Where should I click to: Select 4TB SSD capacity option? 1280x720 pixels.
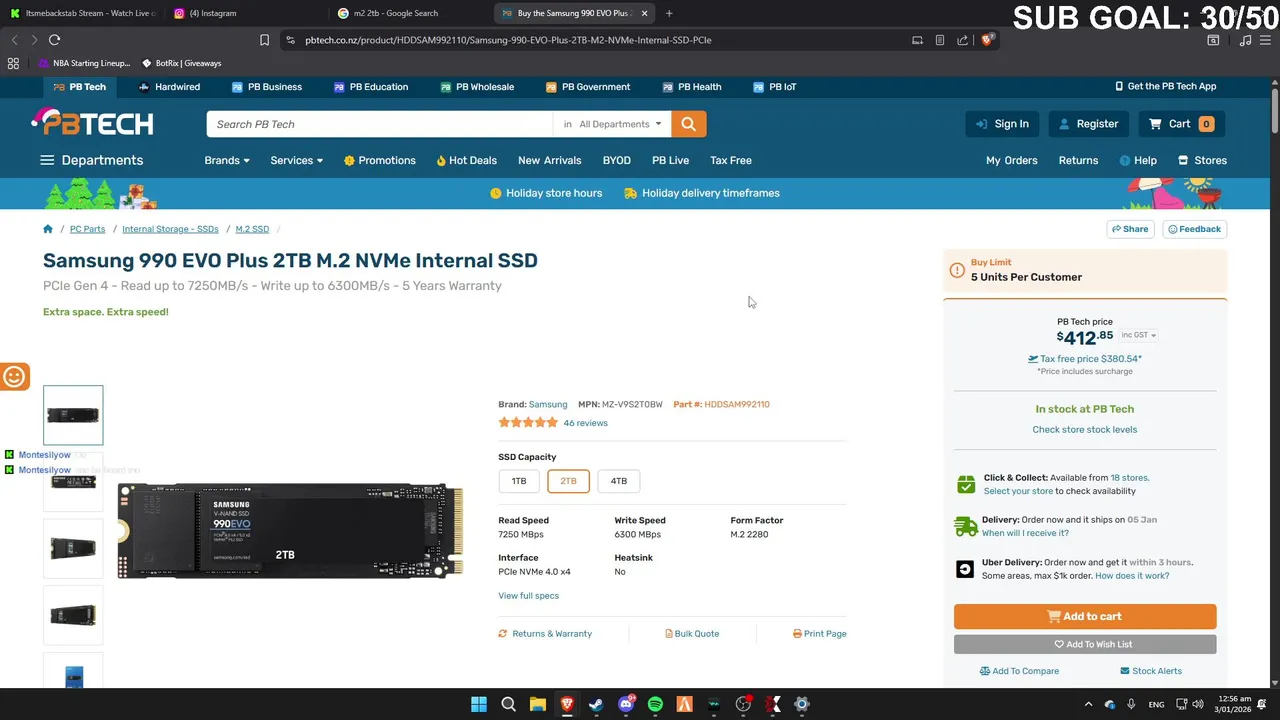pos(619,481)
